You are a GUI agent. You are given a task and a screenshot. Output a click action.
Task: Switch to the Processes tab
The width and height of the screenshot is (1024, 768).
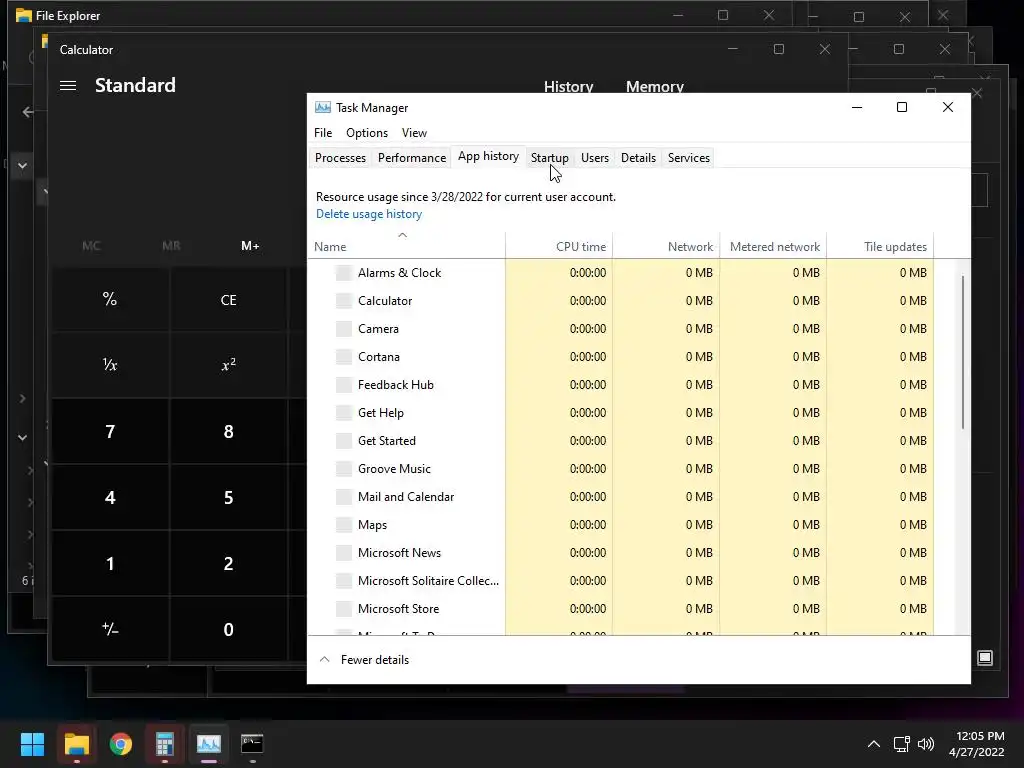click(340, 157)
